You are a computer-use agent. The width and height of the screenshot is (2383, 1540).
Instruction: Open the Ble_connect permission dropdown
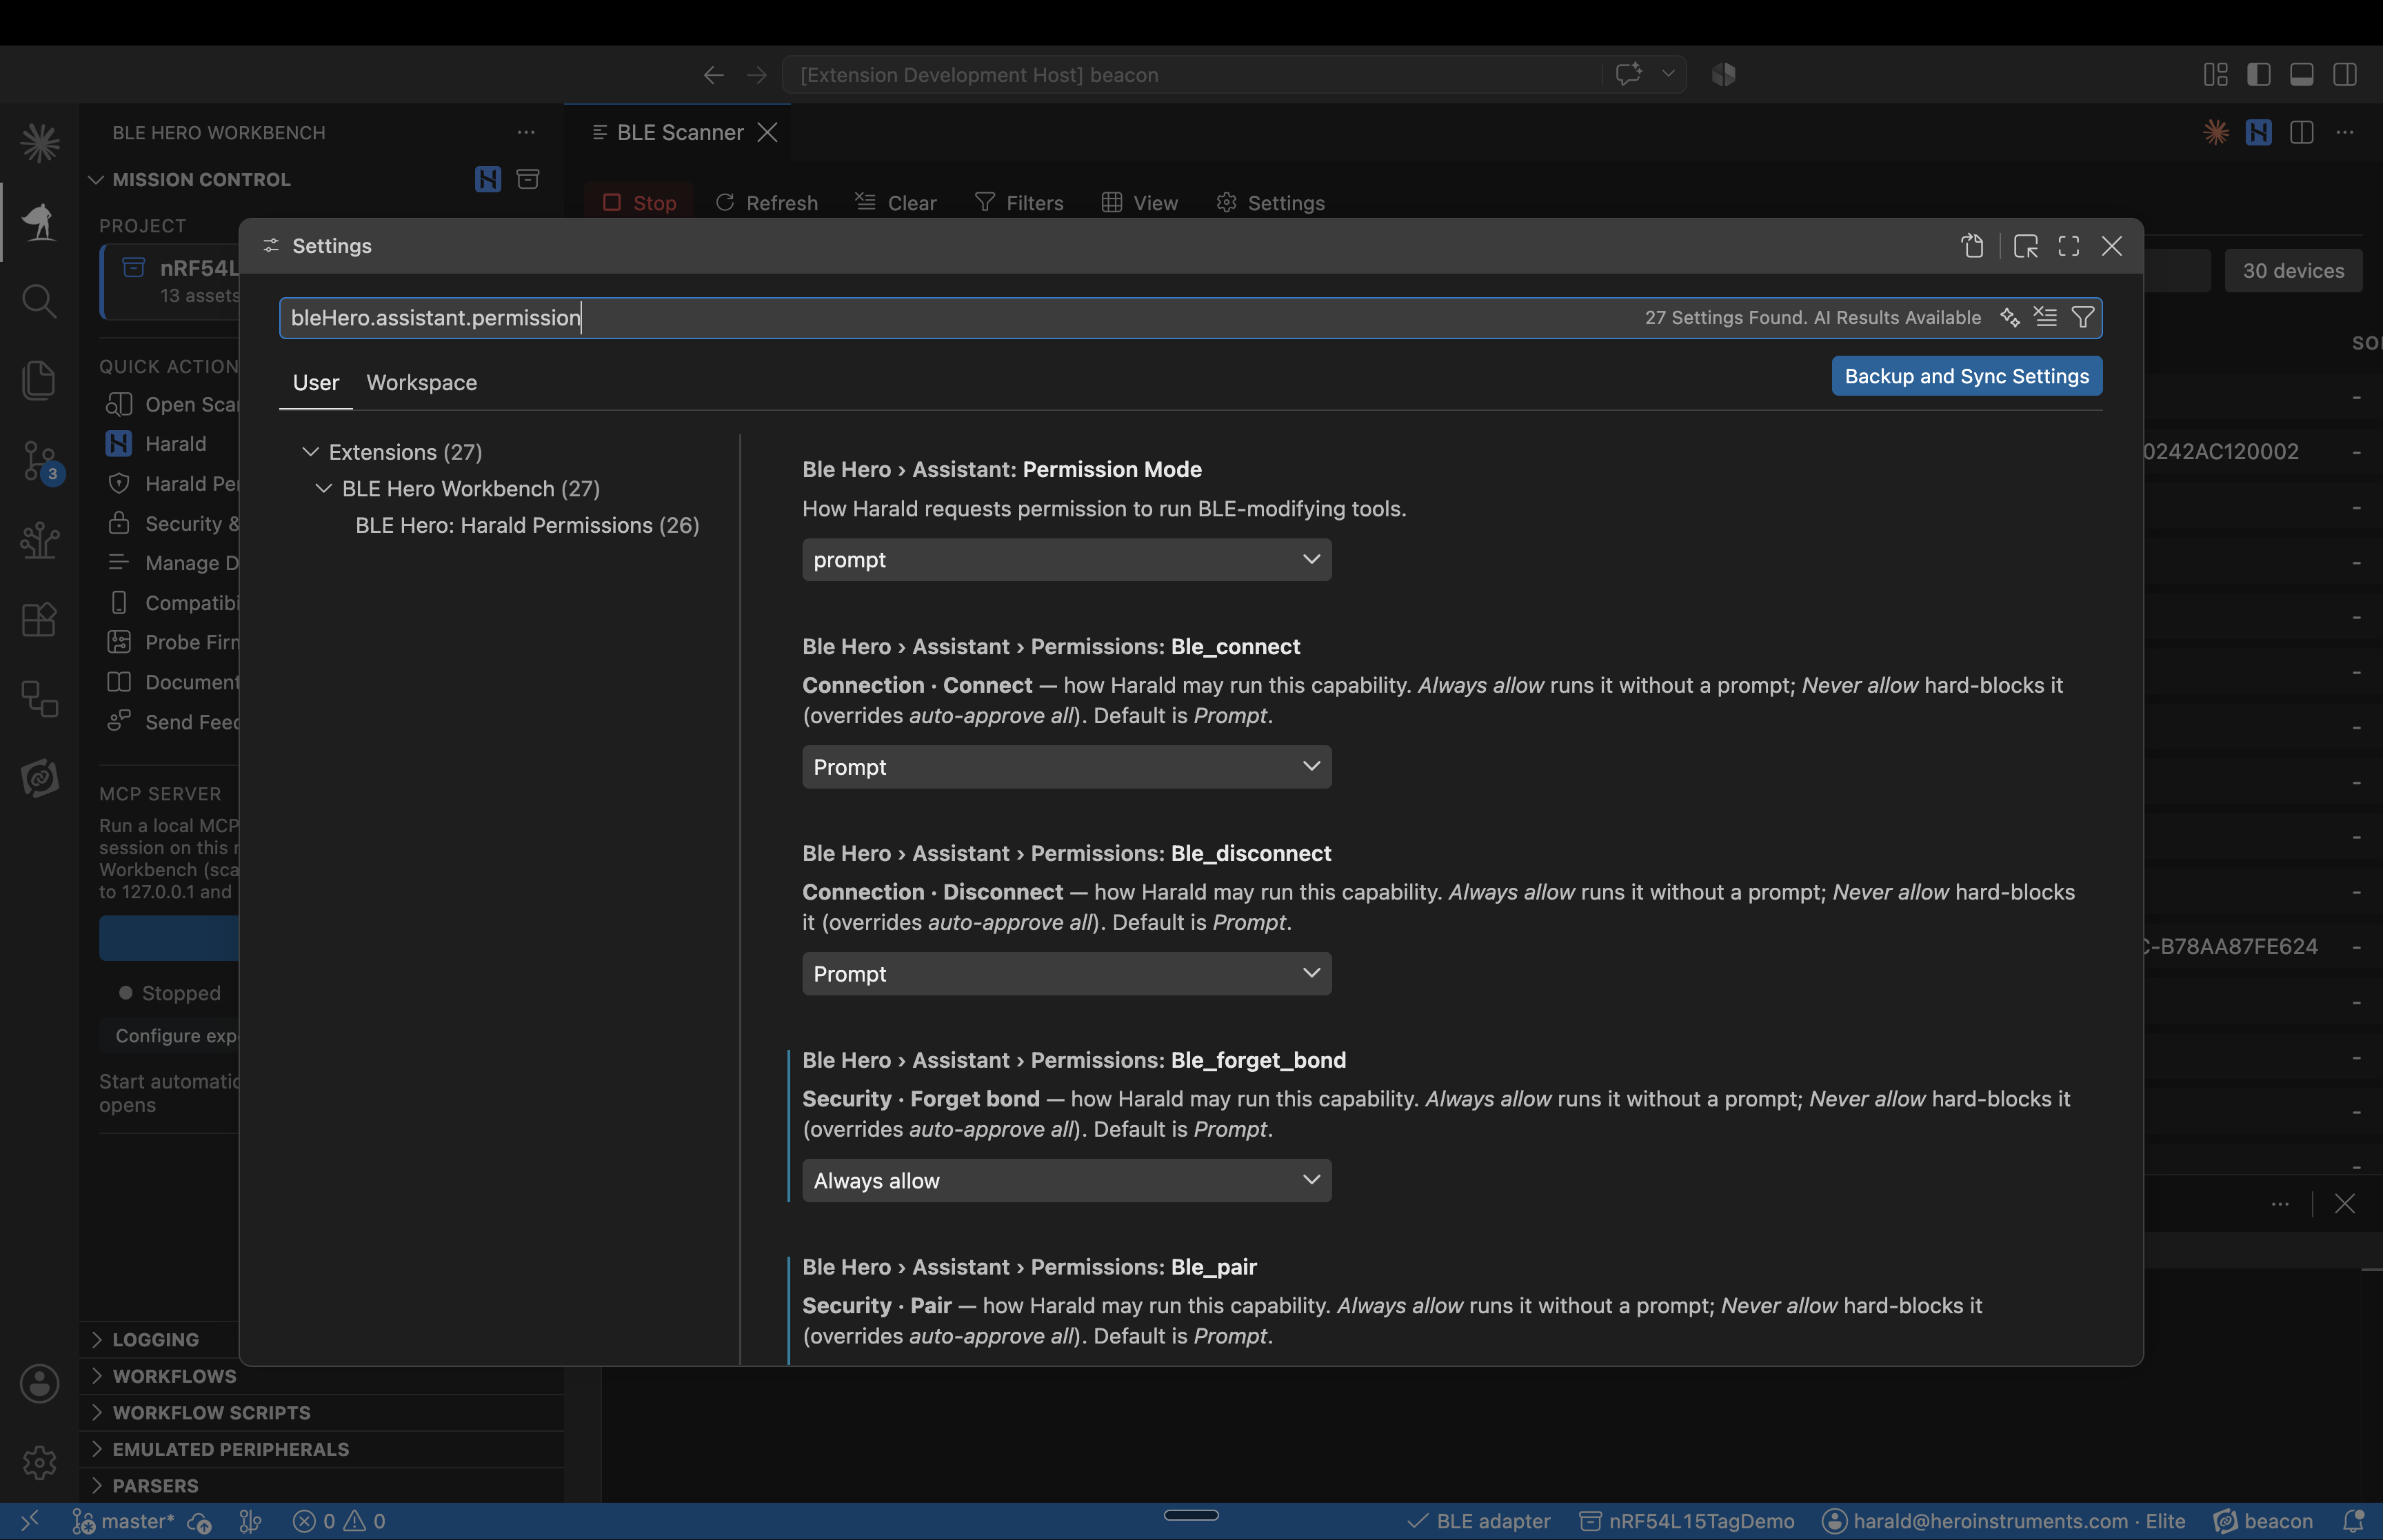[1066, 767]
